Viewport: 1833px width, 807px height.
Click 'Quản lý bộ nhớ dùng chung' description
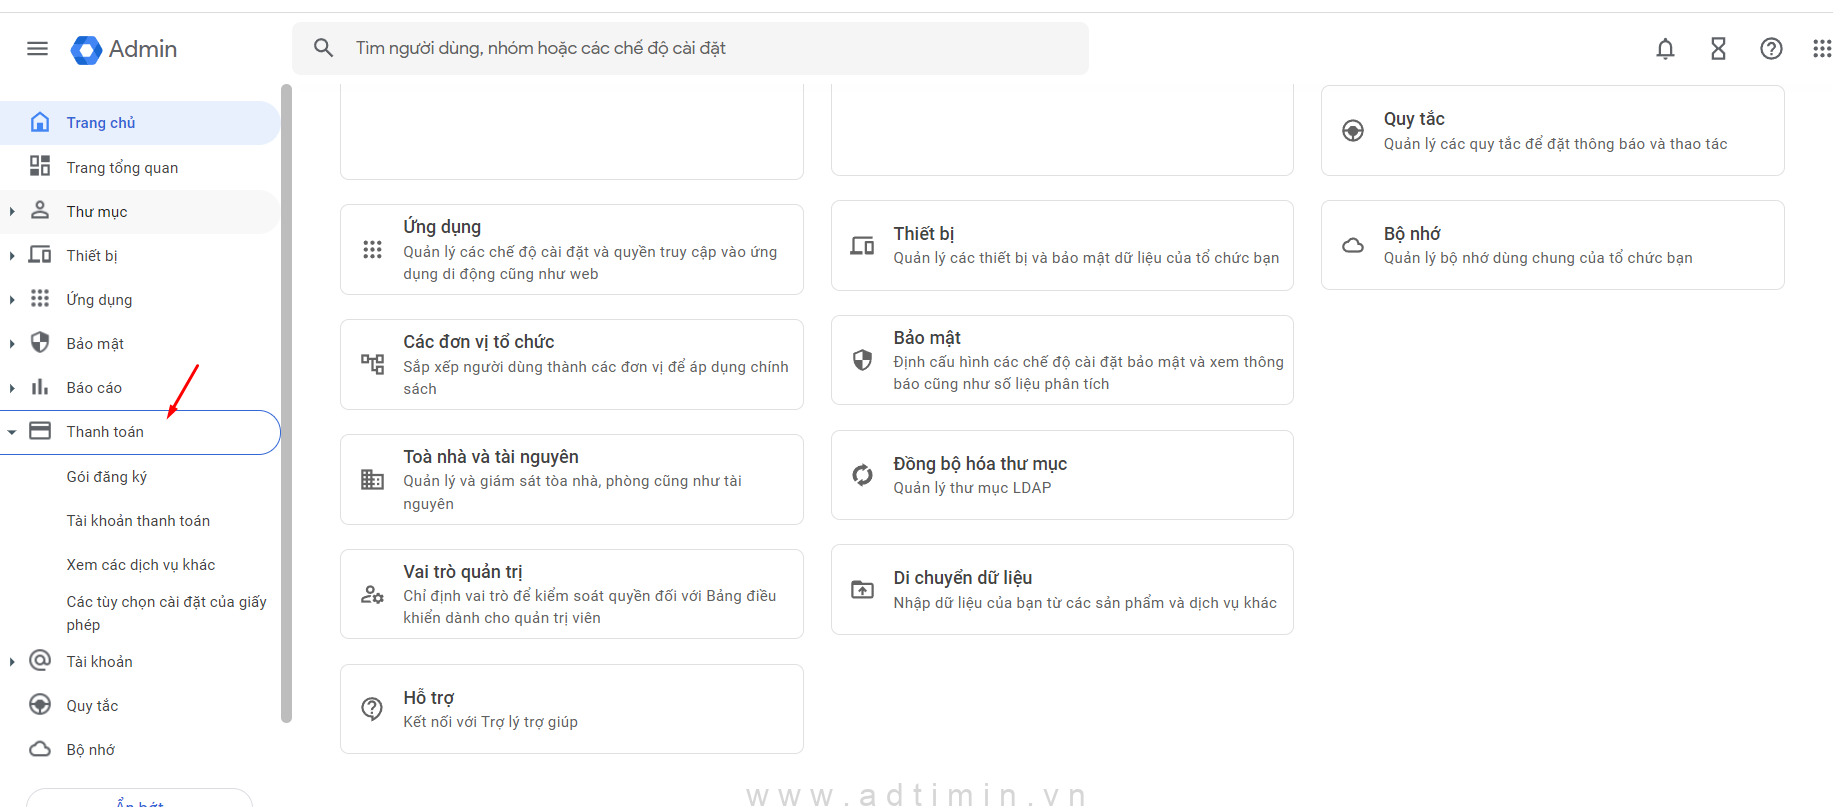(x=1538, y=258)
